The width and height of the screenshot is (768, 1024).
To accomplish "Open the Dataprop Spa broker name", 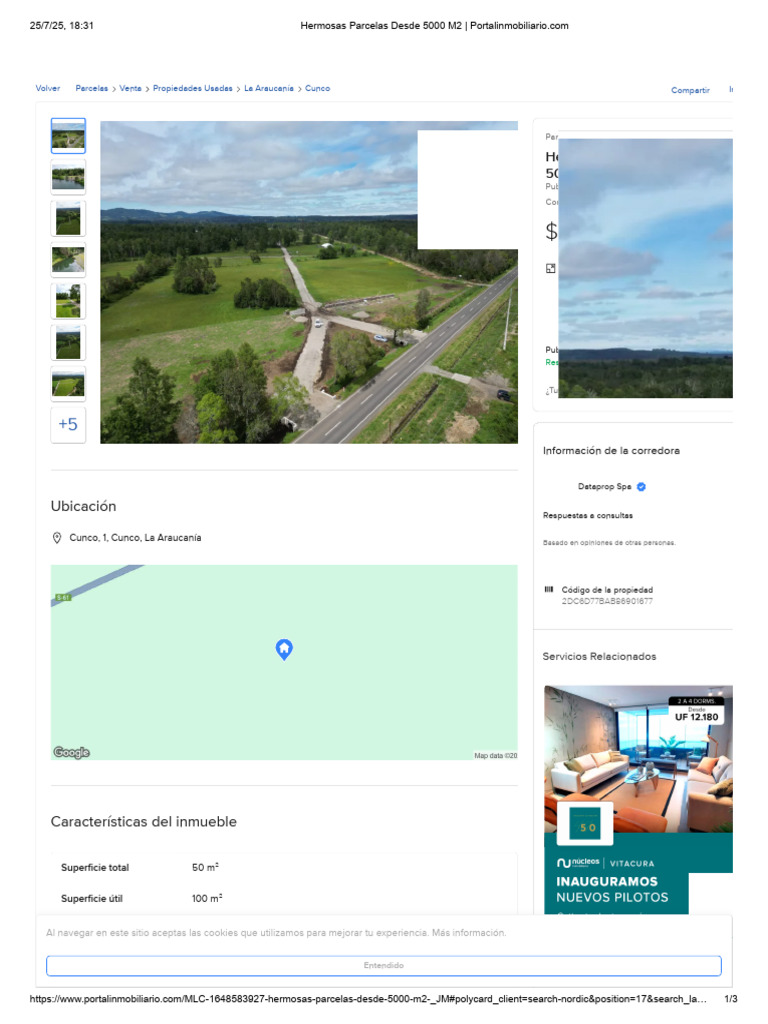I will tap(605, 487).
